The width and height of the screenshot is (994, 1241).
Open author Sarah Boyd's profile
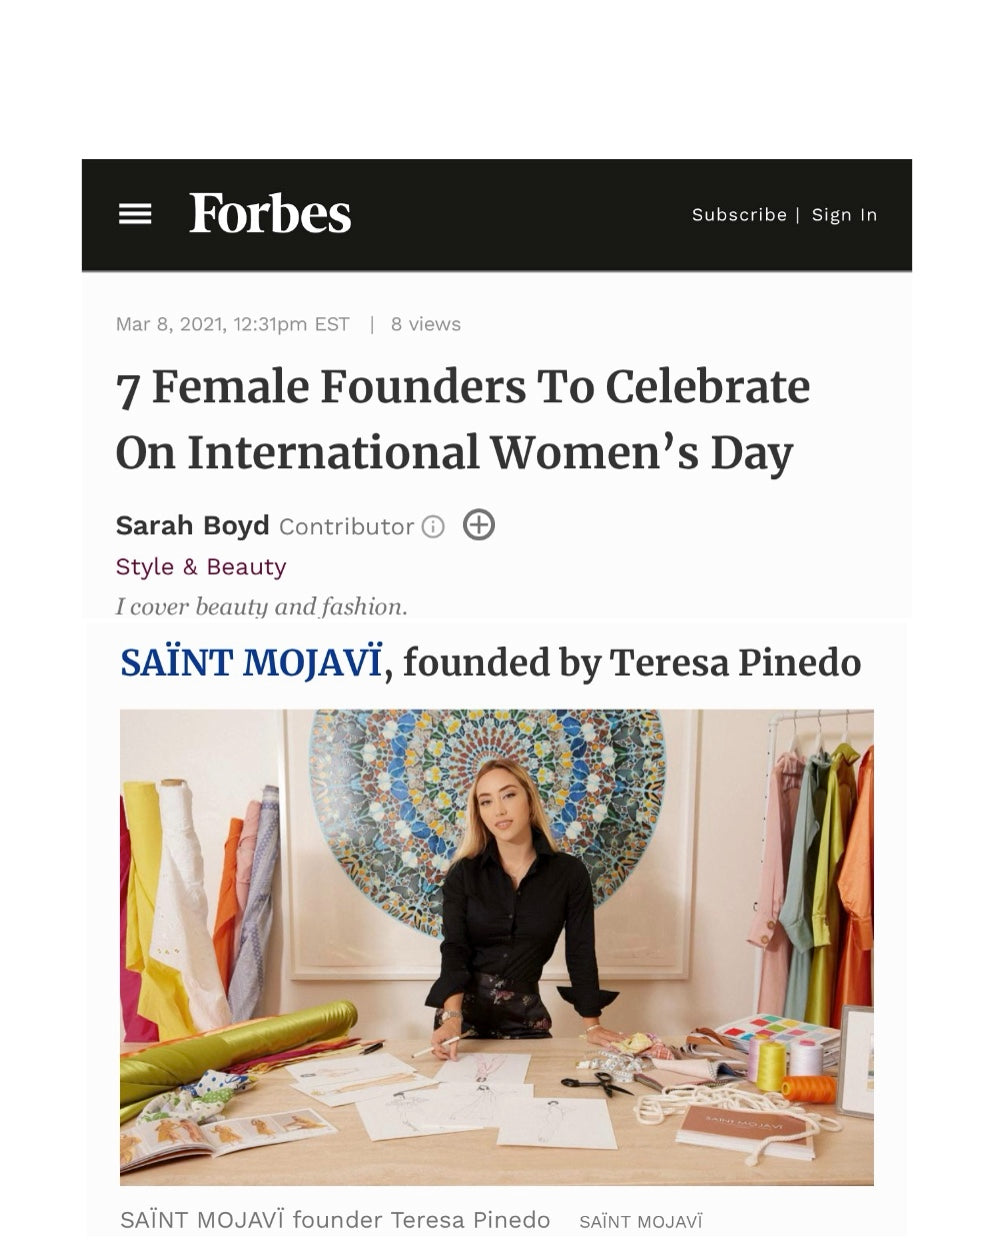192,526
